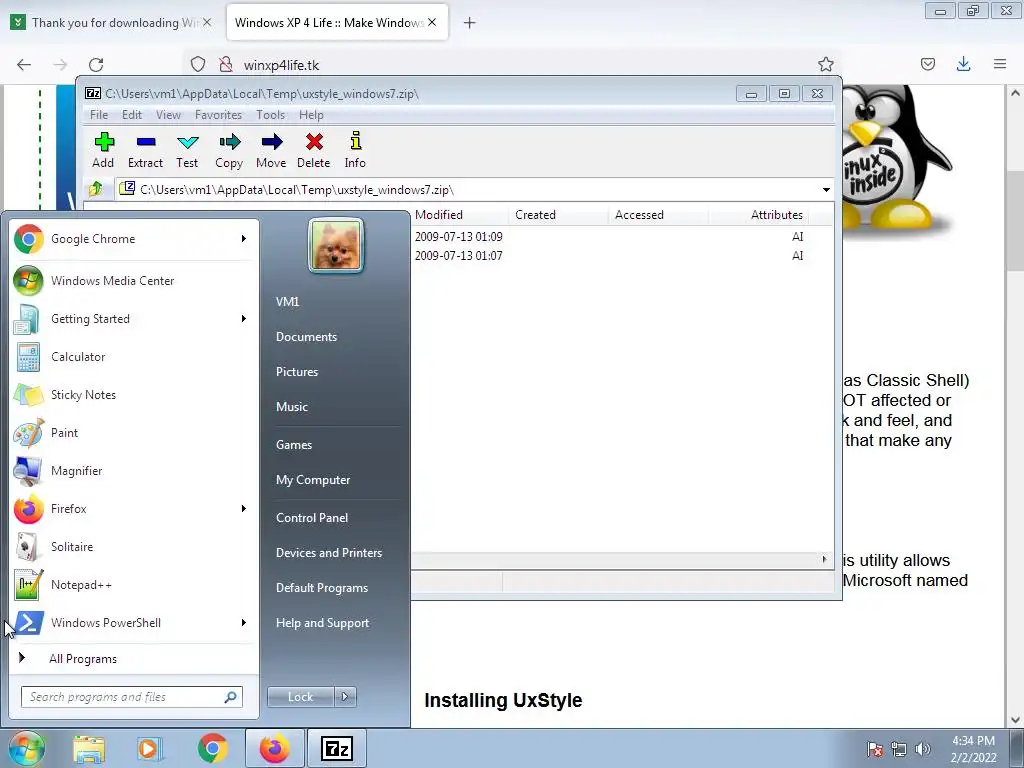Open Help and Support from Start menu
1024x768 pixels.
pos(323,623)
